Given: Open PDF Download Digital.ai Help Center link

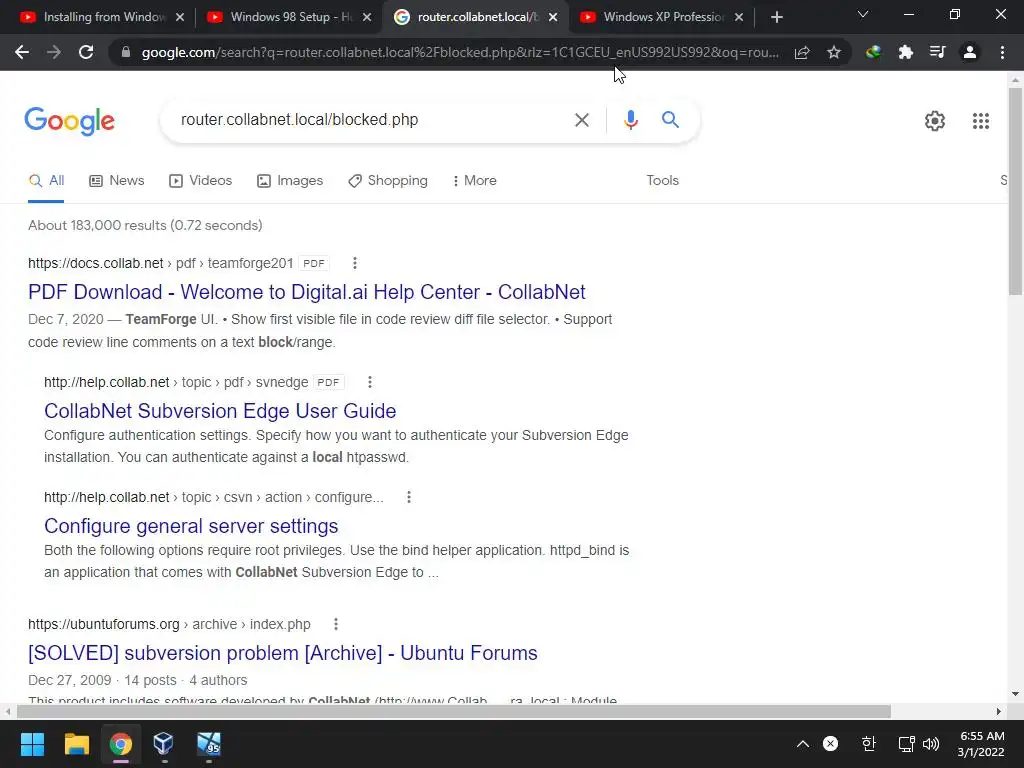Looking at the screenshot, I should (x=307, y=292).
